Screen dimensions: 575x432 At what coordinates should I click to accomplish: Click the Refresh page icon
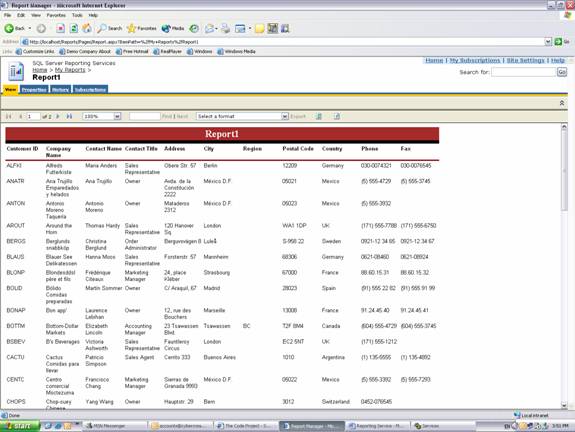pos(74,28)
